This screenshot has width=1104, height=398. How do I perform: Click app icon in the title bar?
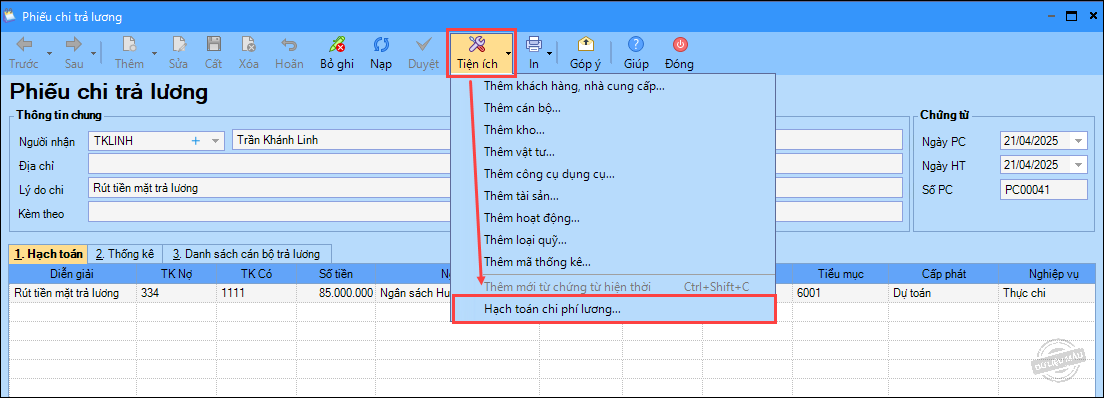pyautogui.click(x=11, y=15)
